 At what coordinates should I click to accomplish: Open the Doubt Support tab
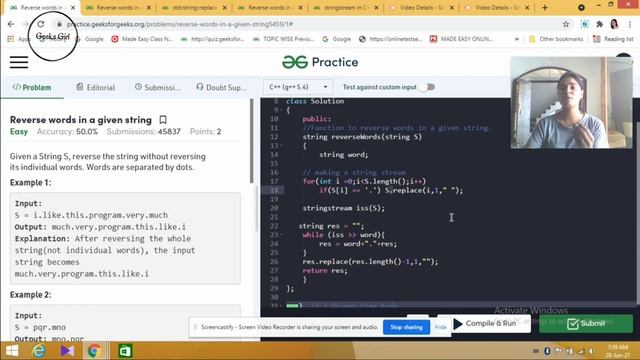(221, 87)
